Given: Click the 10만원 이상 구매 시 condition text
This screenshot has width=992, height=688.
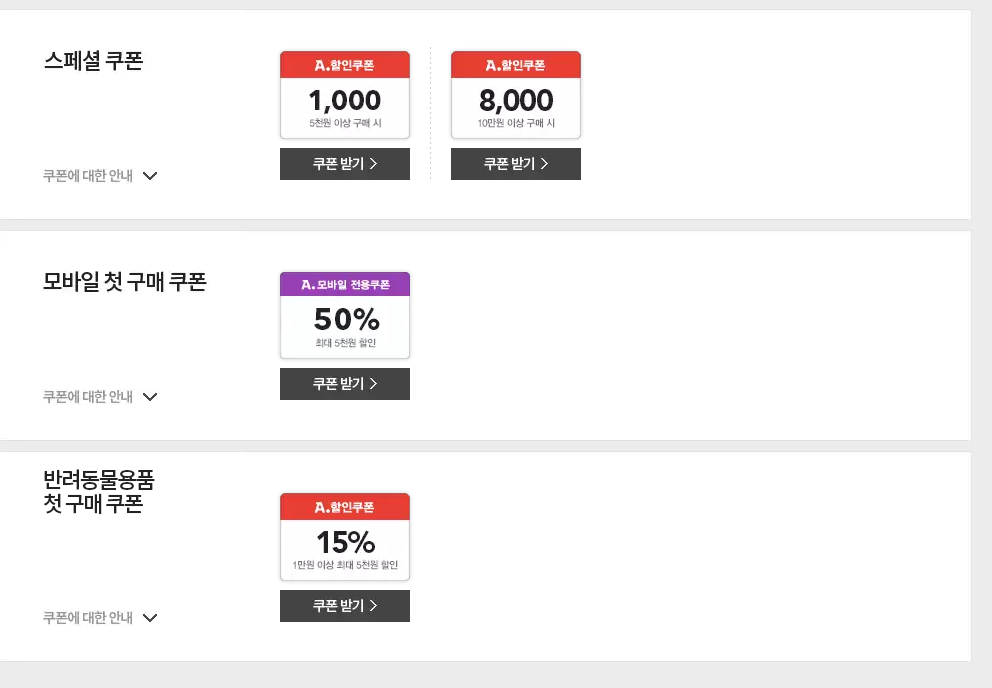Looking at the screenshot, I should tap(516, 123).
